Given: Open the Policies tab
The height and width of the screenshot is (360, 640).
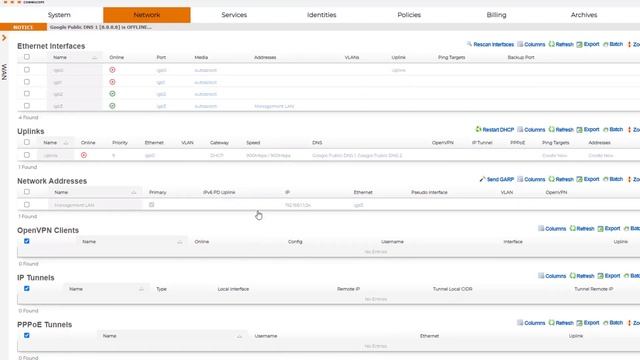Looking at the screenshot, I should click(409, 15).
